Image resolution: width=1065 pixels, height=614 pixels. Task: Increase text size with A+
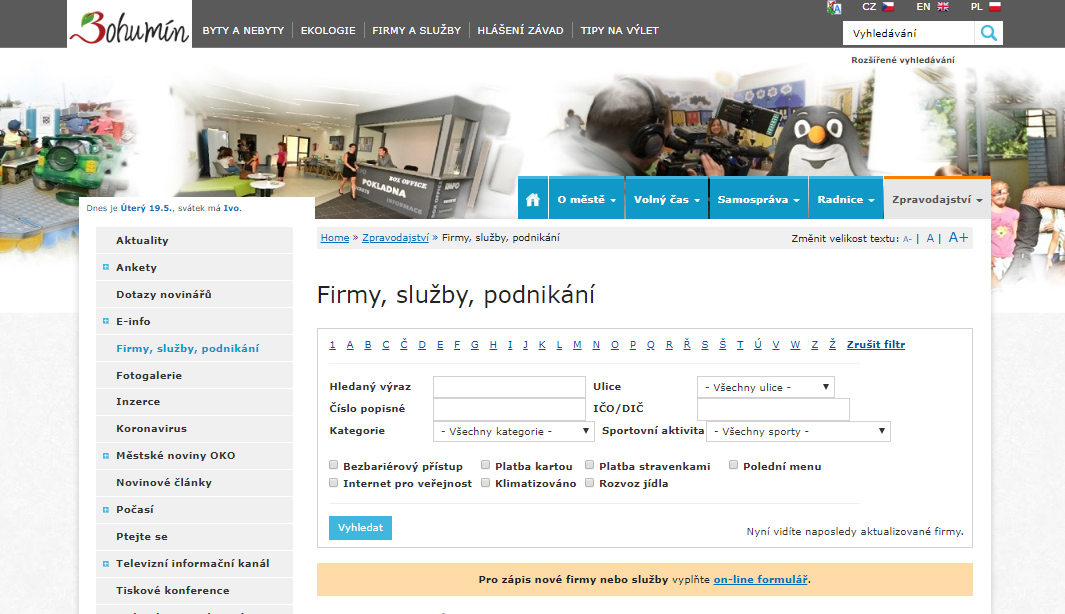point(958,237)
